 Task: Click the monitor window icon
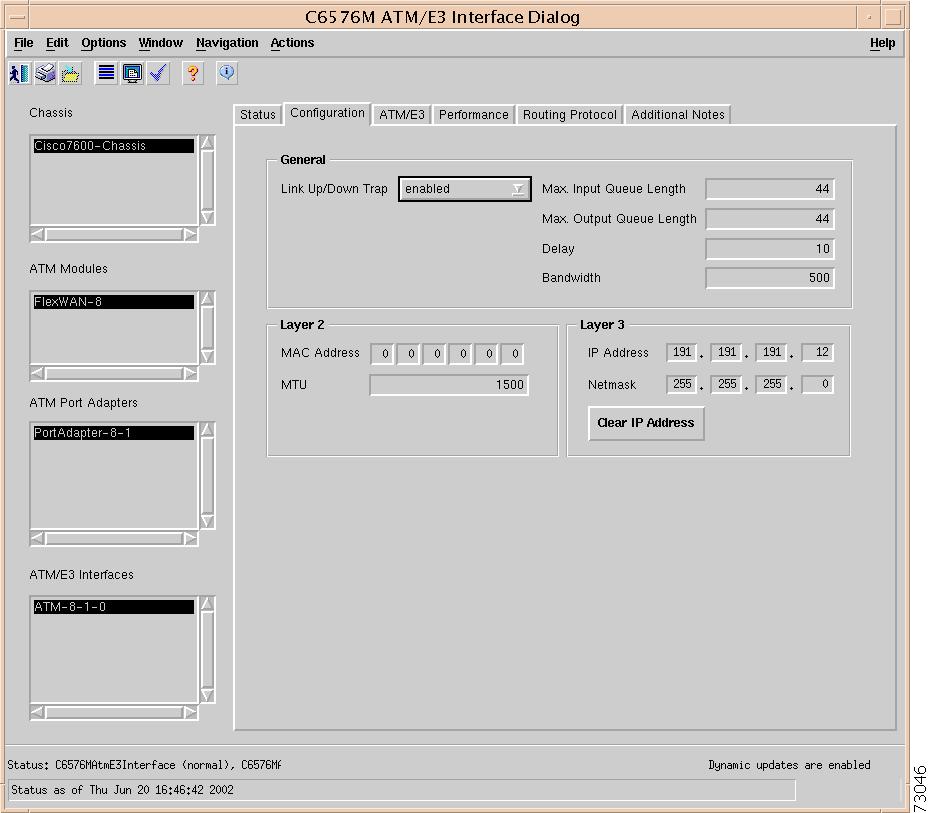132,74
